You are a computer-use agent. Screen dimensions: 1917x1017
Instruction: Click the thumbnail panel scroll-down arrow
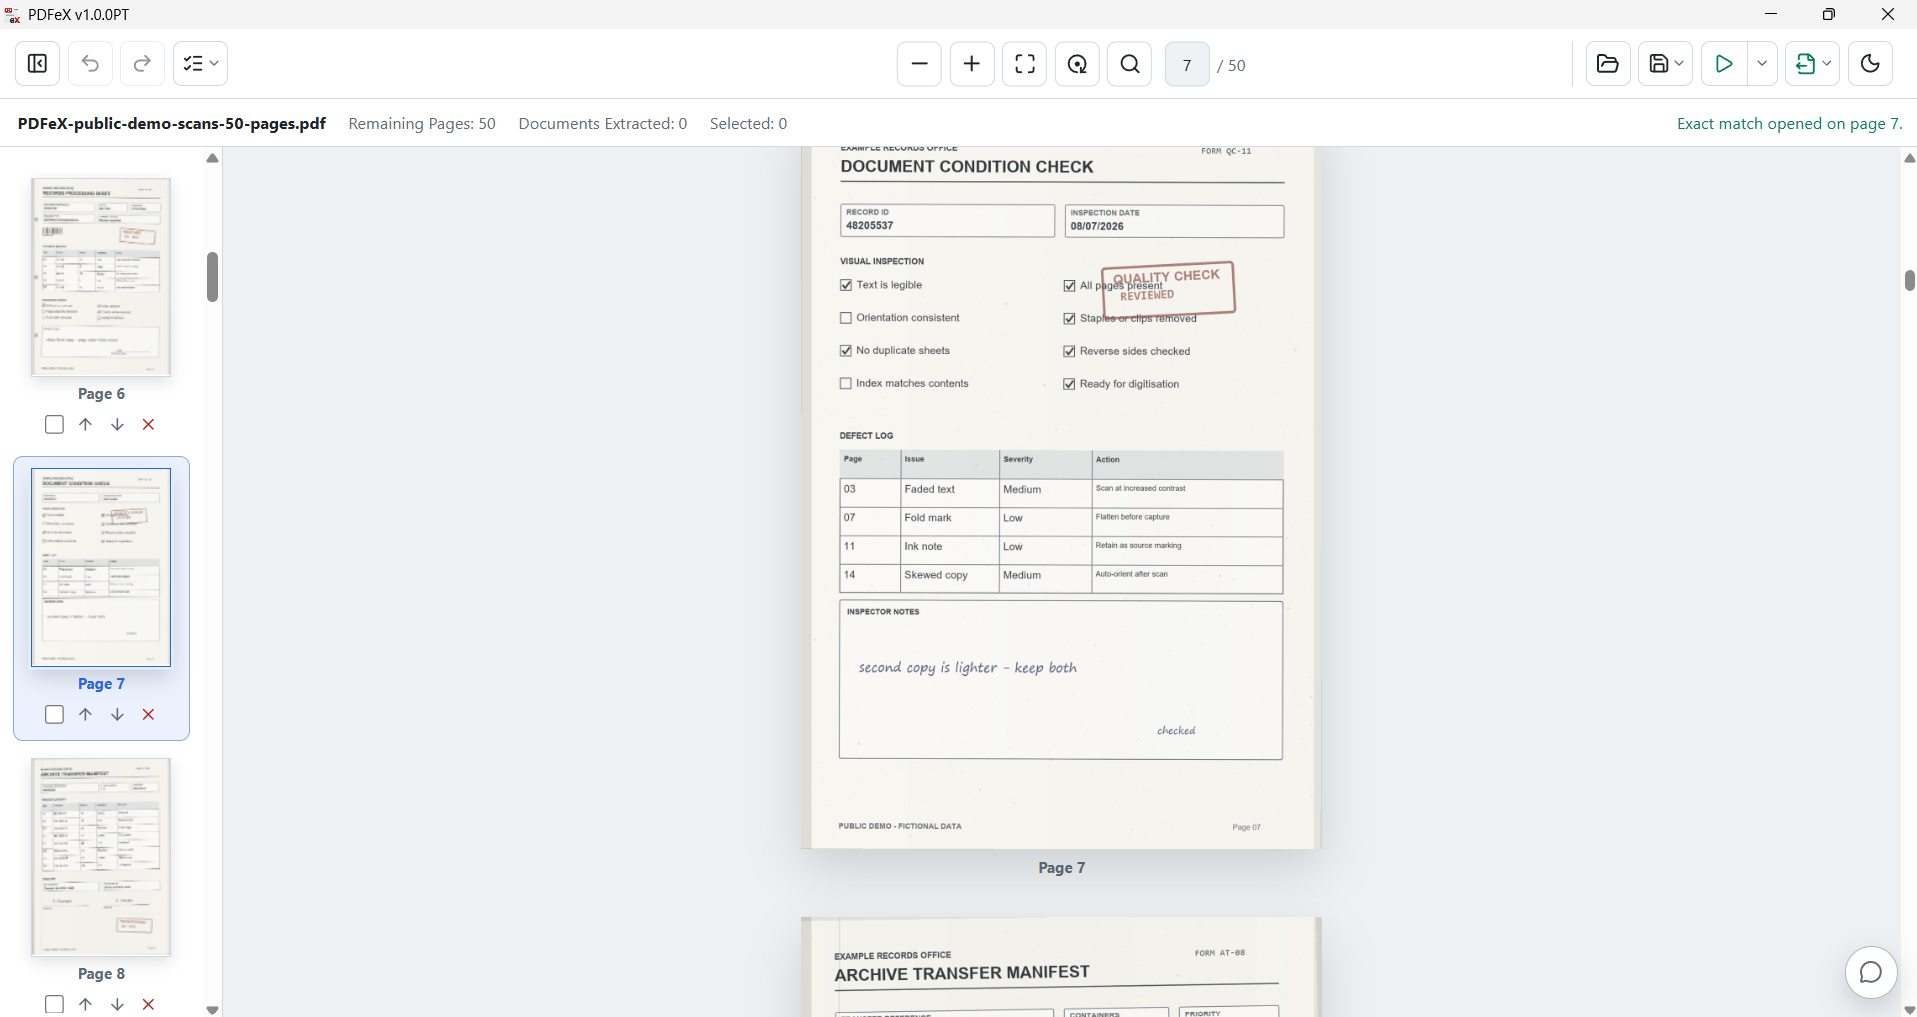point(212,1010)
